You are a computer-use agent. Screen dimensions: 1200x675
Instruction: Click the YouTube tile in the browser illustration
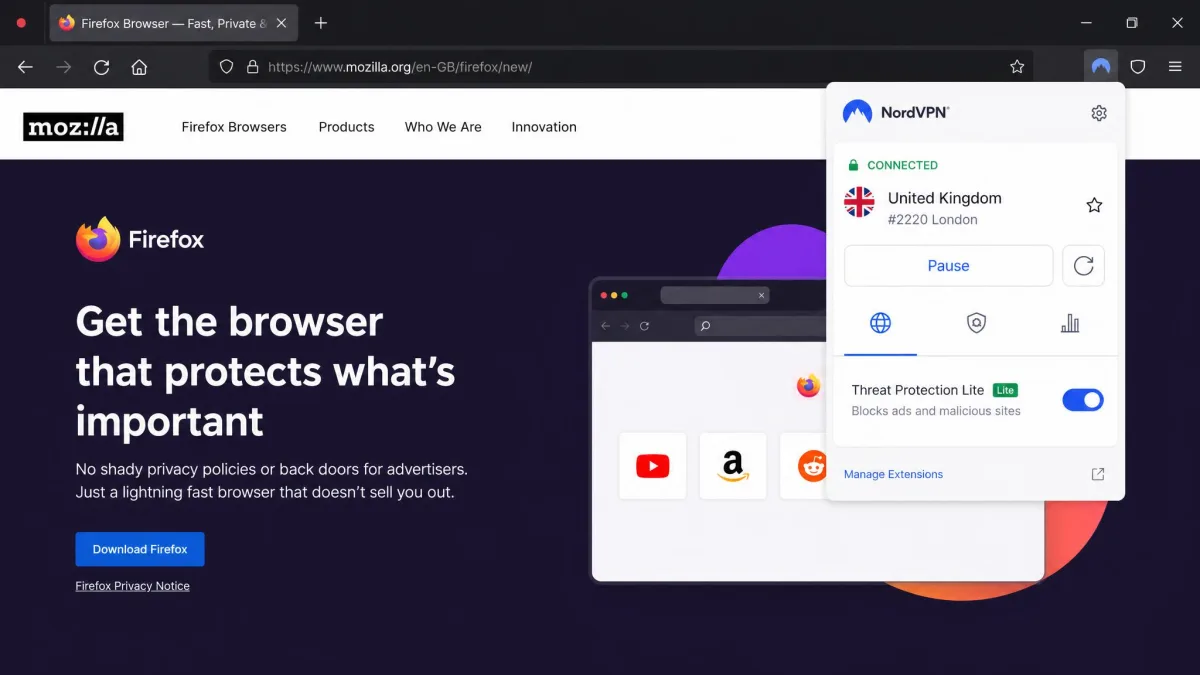pos(653,466)
